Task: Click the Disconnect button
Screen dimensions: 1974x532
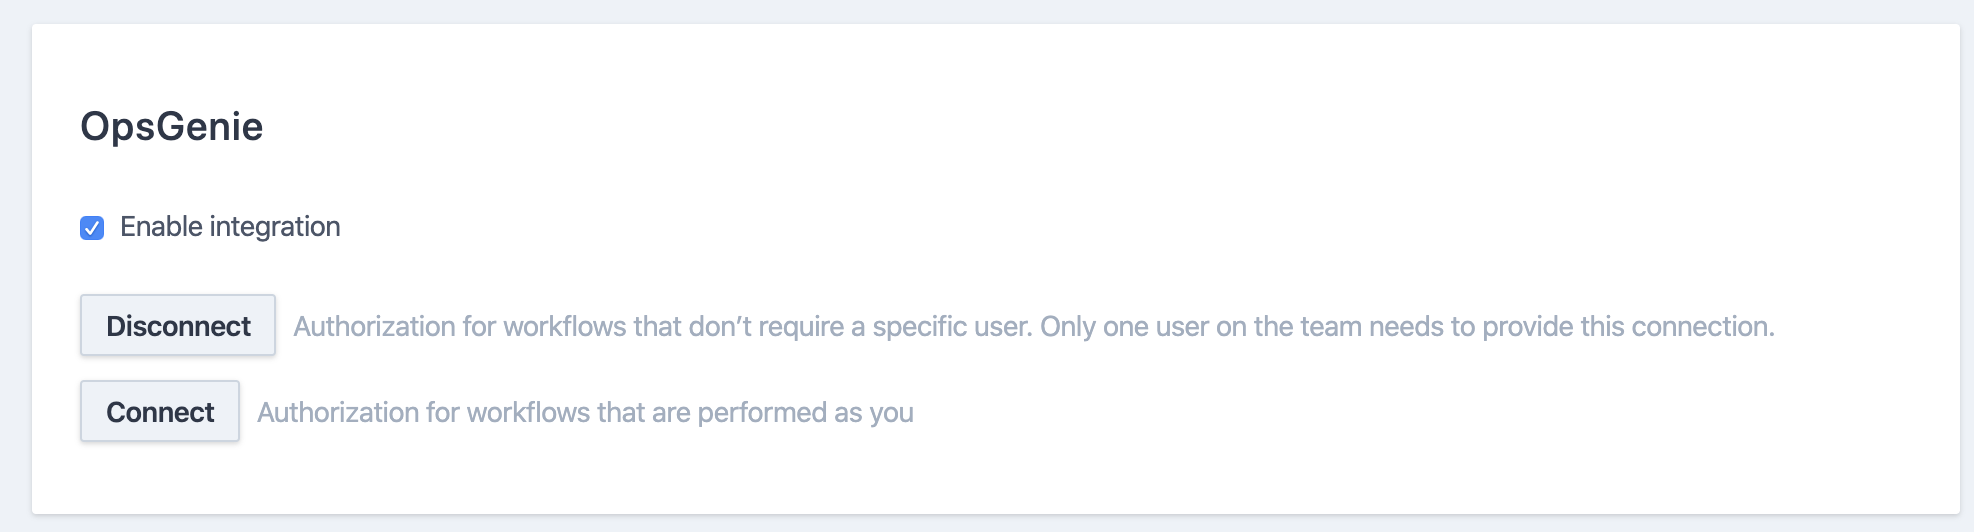Action: pos(178,325)
